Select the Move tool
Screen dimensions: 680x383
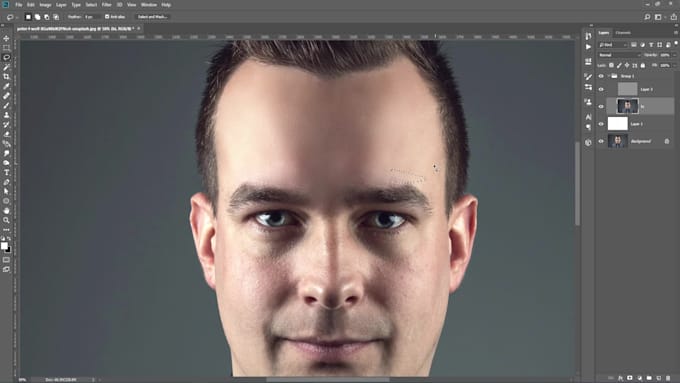[x=6, y=38]
